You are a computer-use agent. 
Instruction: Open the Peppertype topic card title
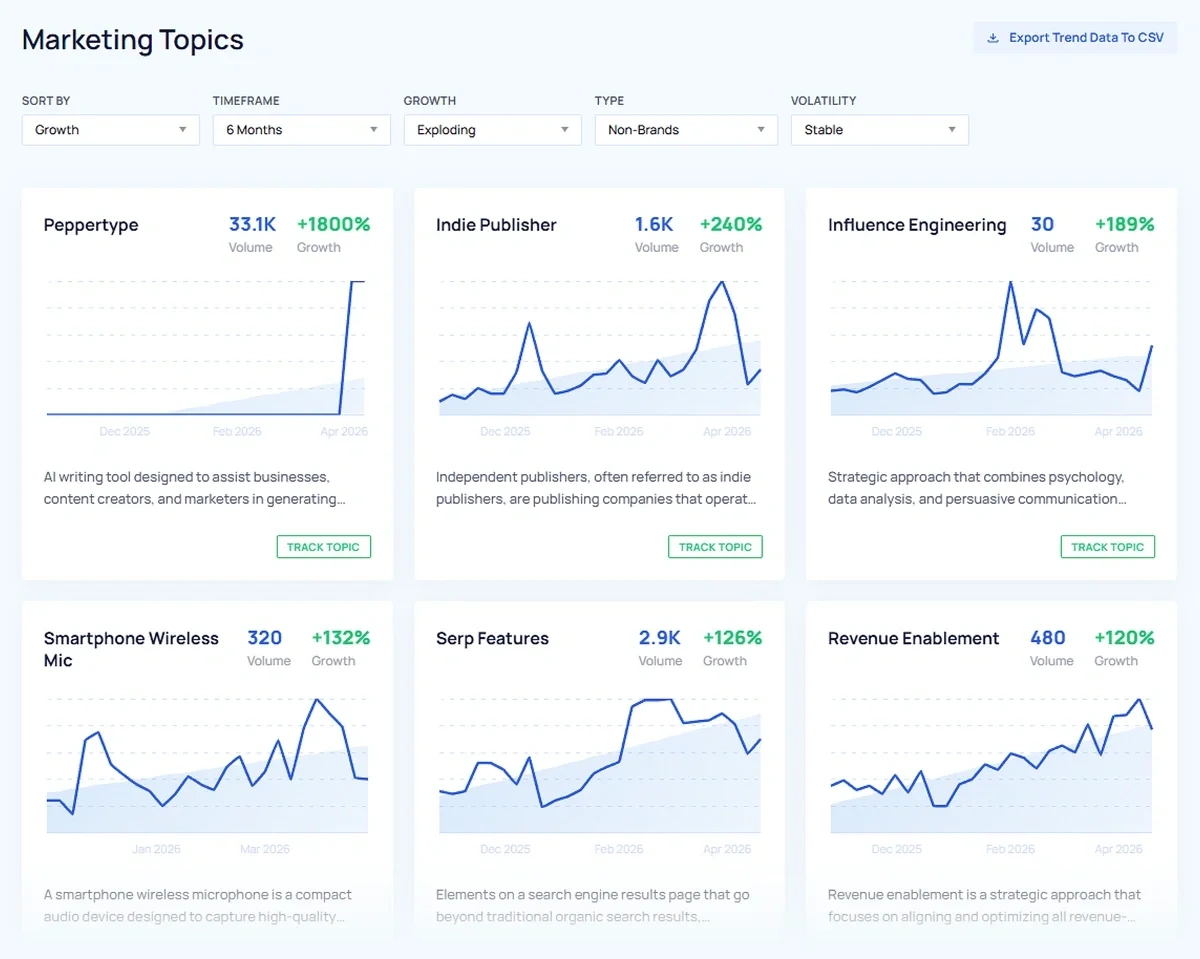click(91, 225)
